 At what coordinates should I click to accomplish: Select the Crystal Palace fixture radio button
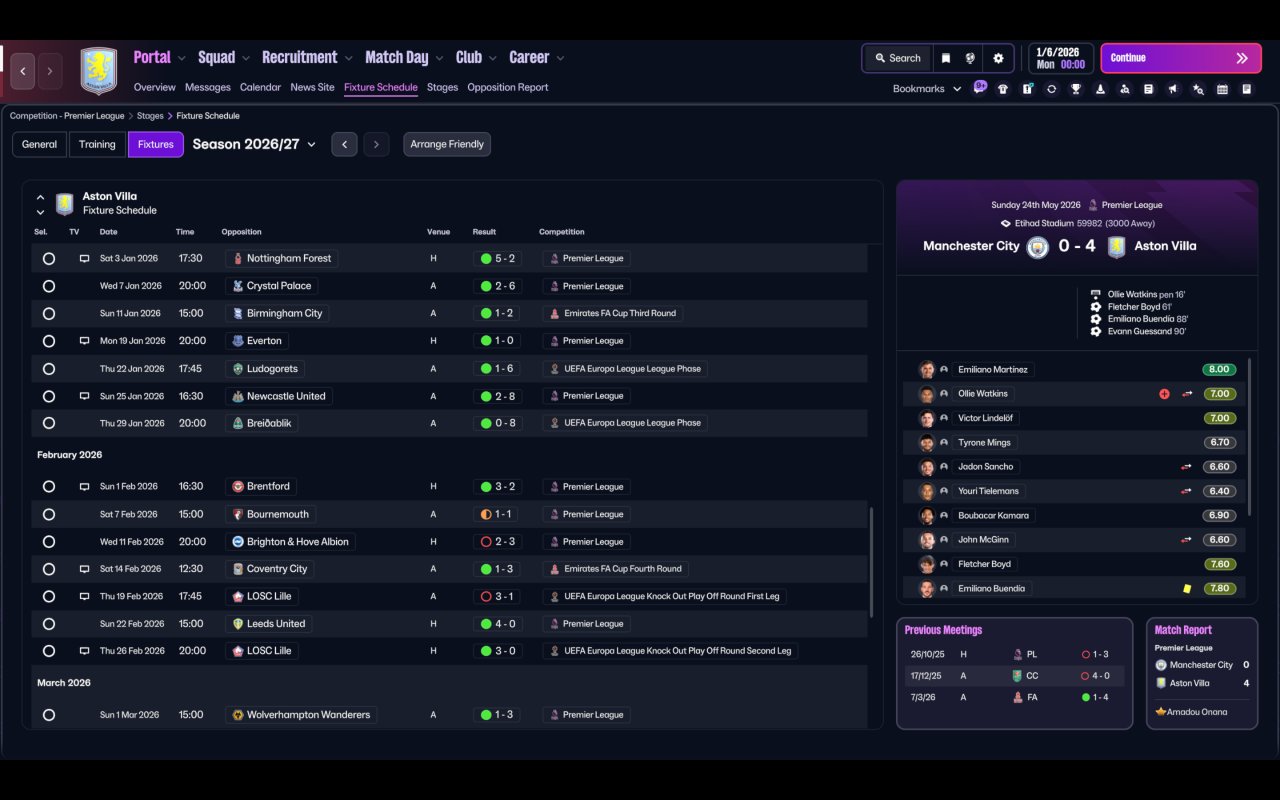pos(48,286)
